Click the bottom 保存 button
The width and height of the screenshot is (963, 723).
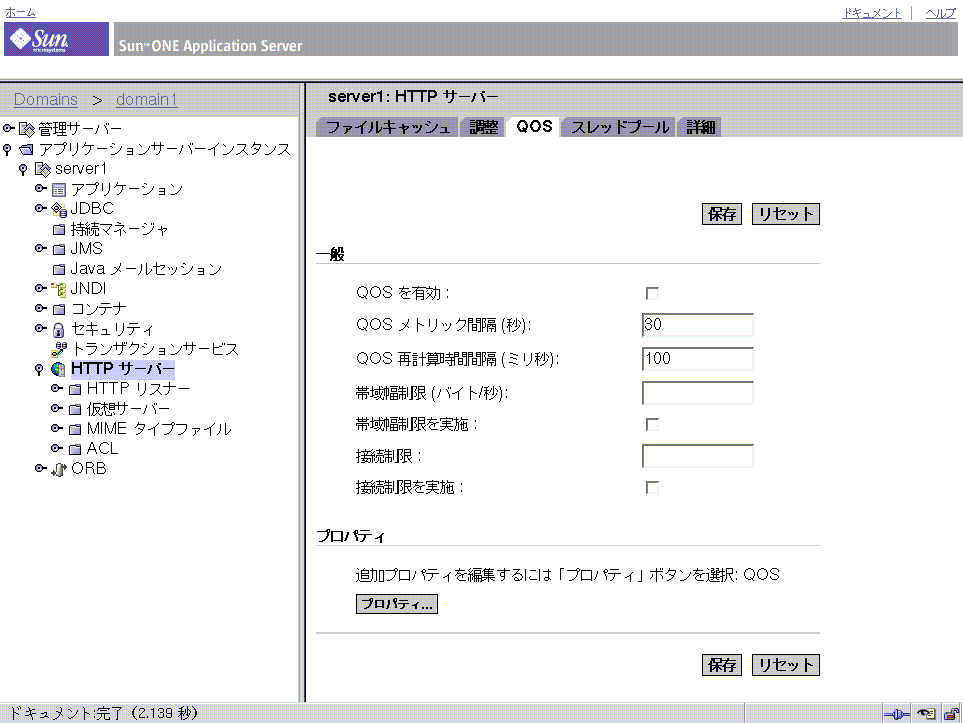pyautogui.click(x=722, y=665)
